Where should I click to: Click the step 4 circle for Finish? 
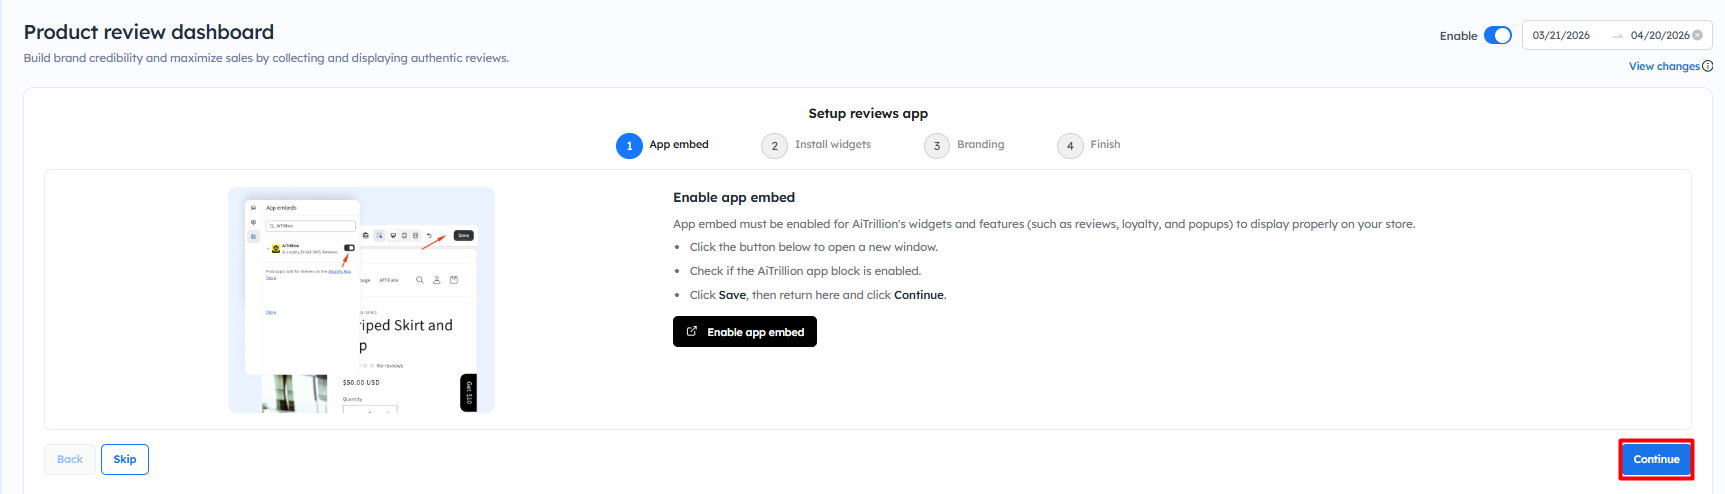point(1070,146)
